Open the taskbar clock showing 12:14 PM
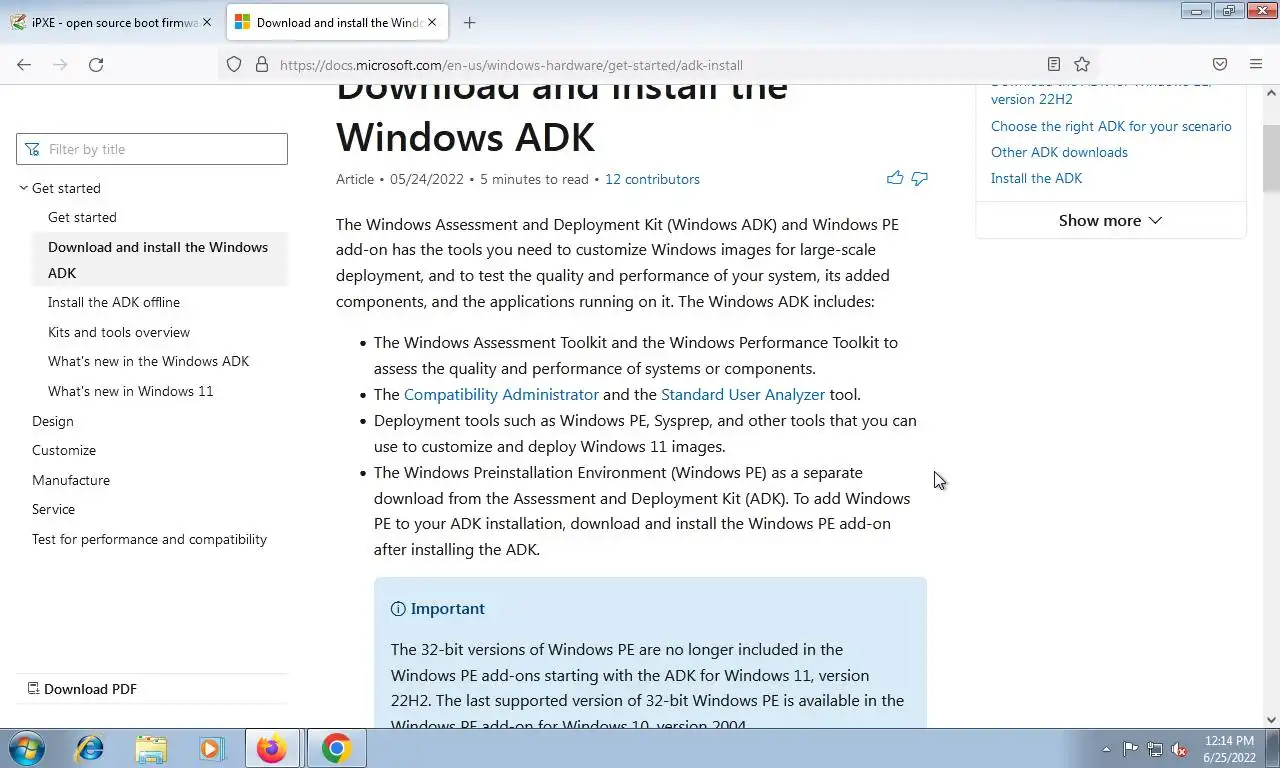 [1229, 749]
